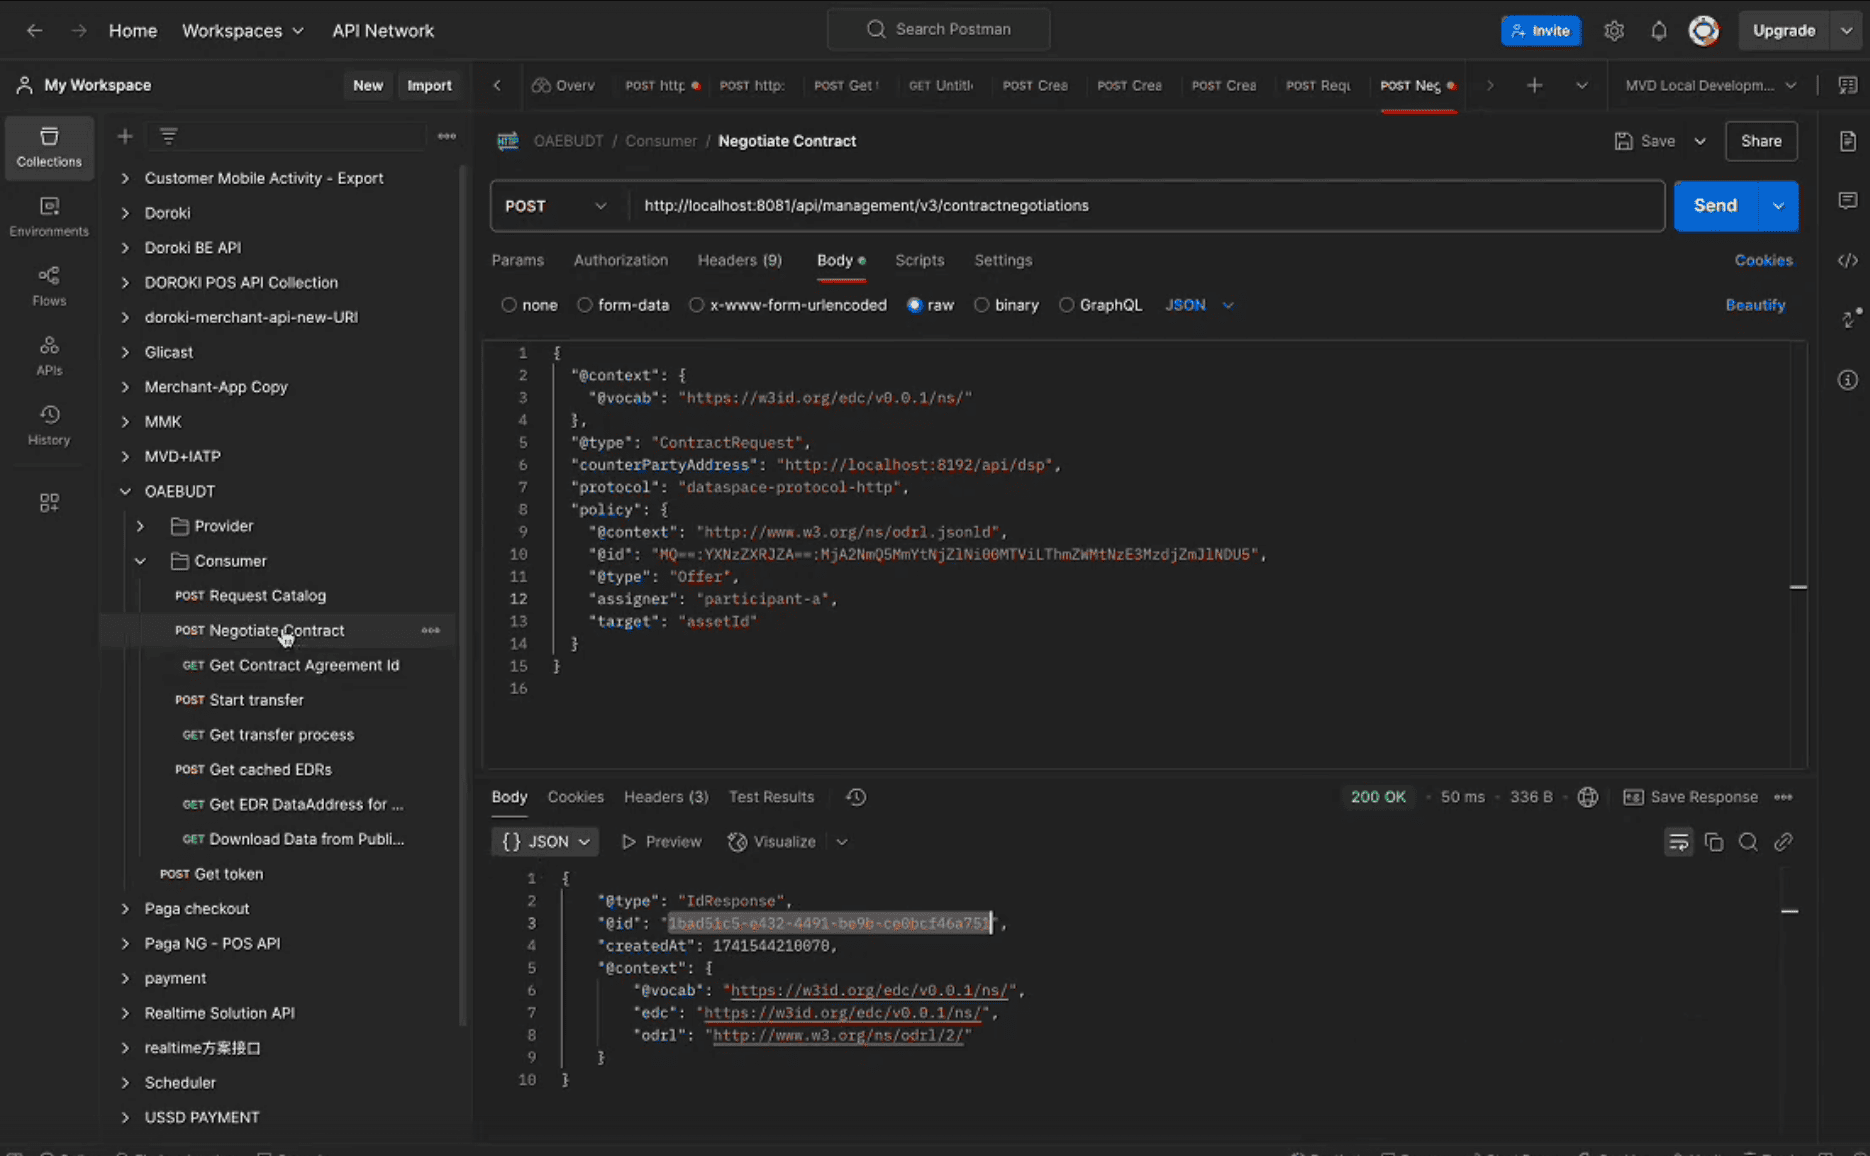Open collection panel more options ellipsis
The height and width of the screenshot is (1156, 1870).
pyautogui.click(x=447, y=136)
